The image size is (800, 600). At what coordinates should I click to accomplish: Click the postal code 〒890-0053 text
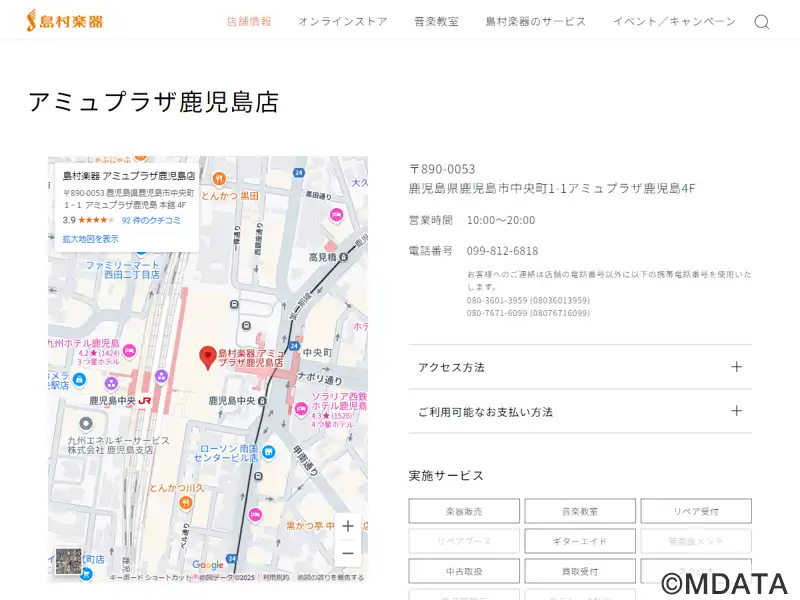coord(442,169)
